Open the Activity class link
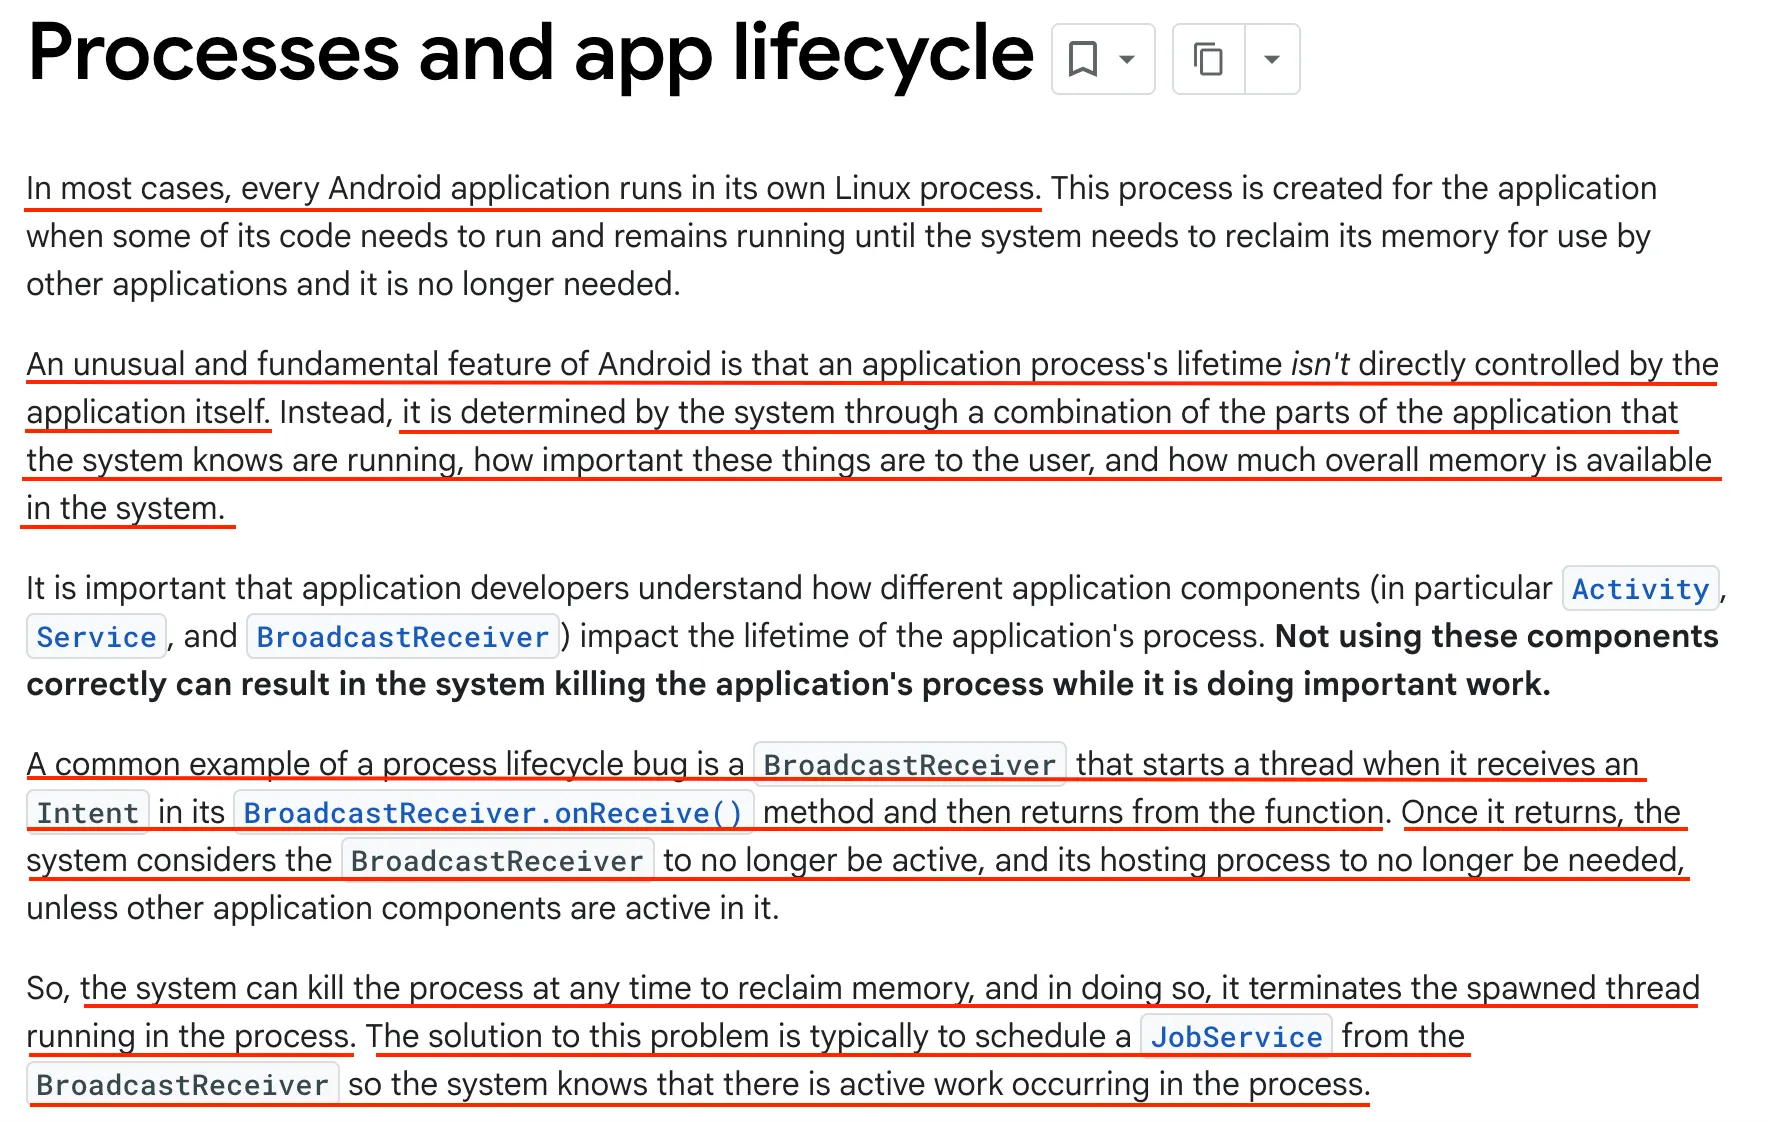The image size is (1768, 1122). click(1640, 589)
